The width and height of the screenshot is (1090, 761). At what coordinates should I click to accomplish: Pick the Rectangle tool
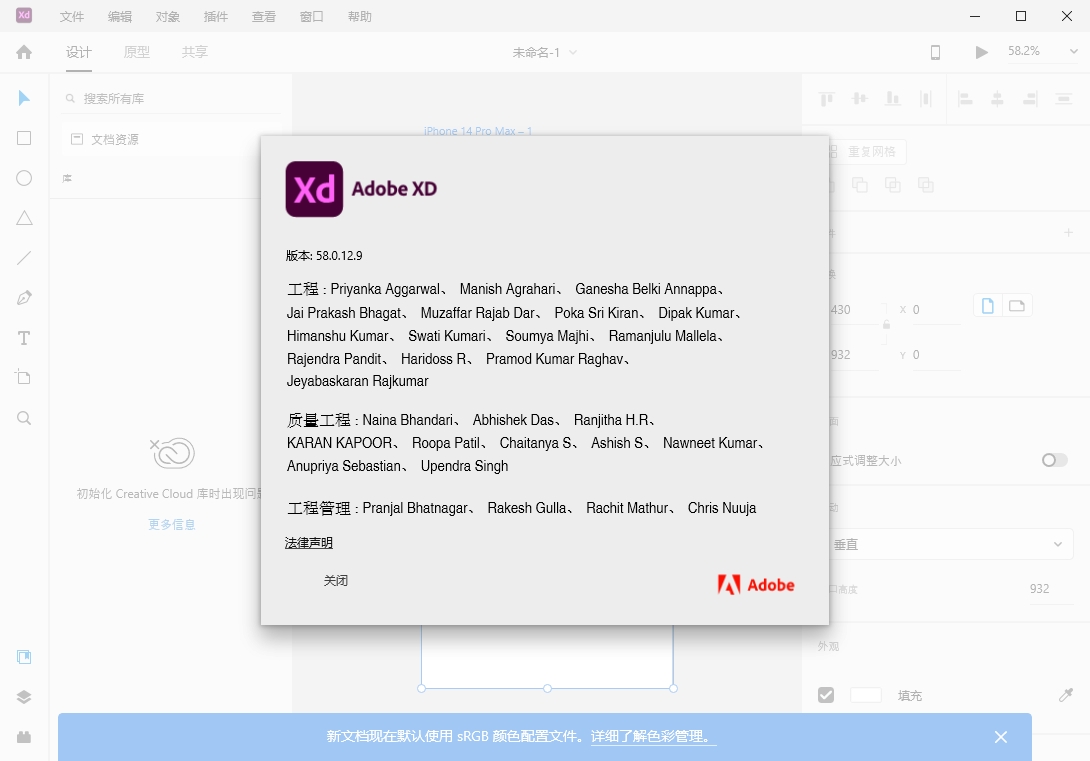(x=24, y=138)
